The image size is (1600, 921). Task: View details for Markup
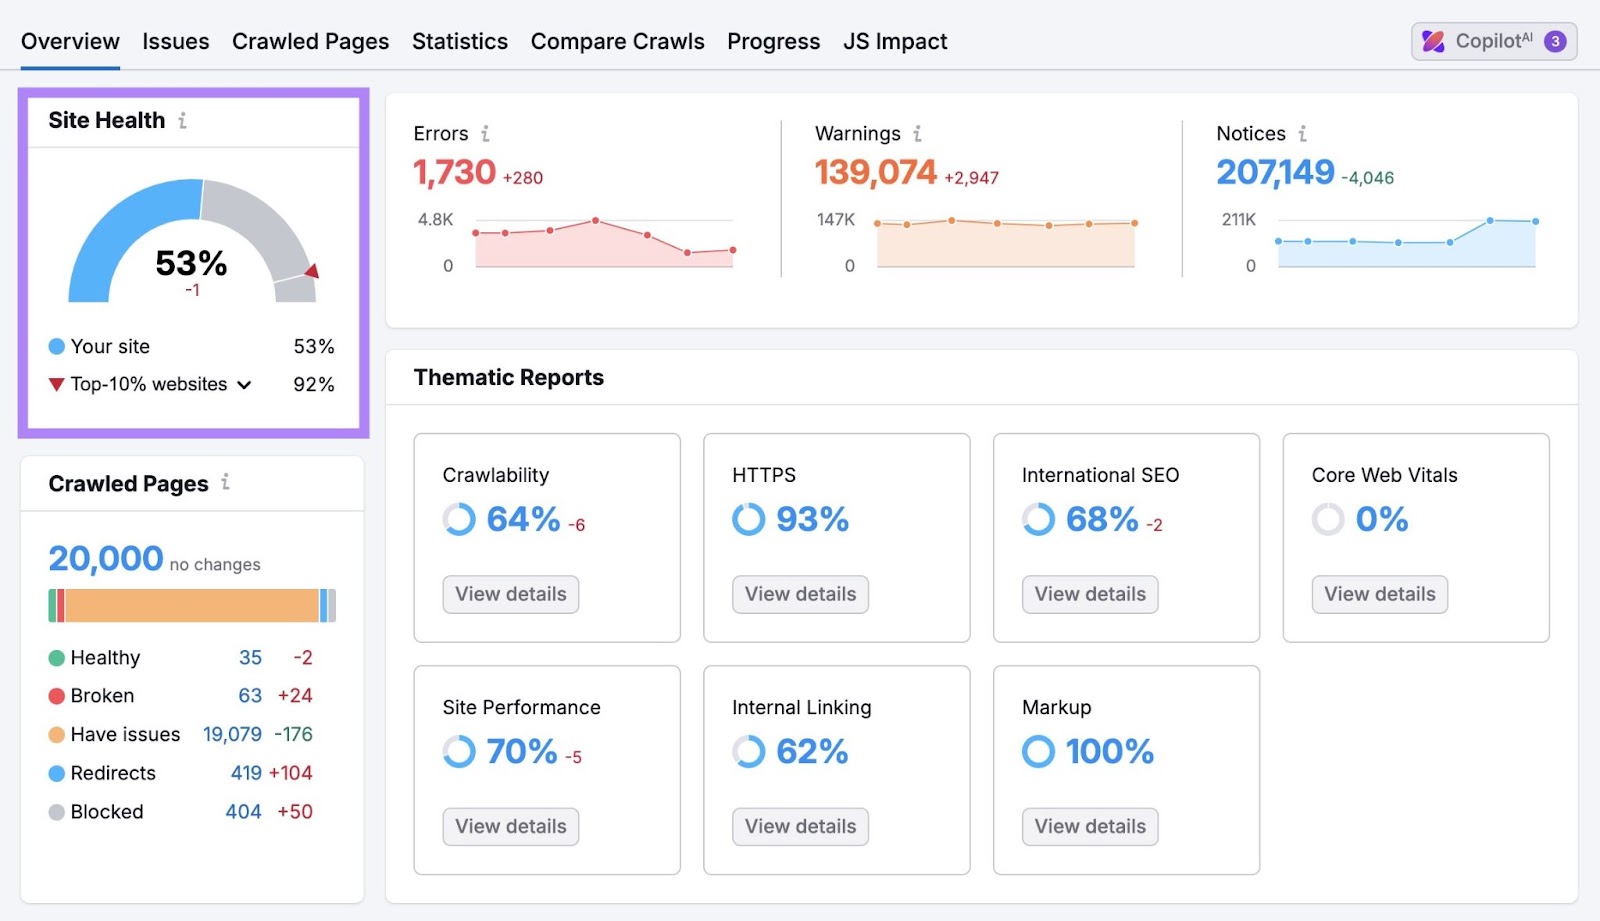pyautogui.click(x=1089, y=826)
